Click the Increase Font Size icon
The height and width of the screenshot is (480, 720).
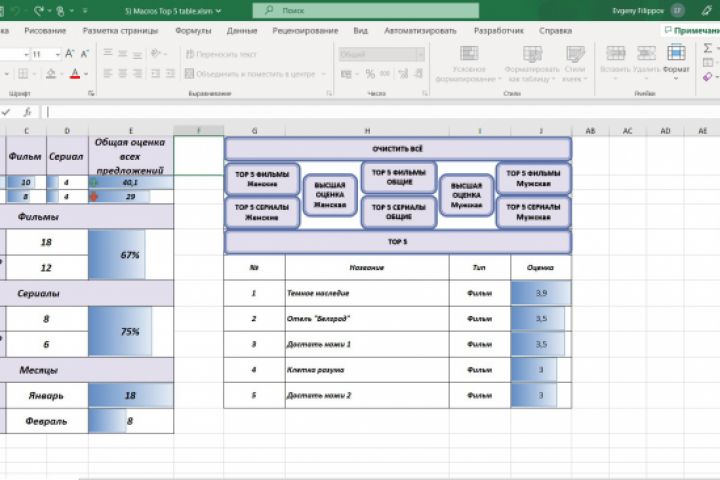pyautogui.click(x=70, y=54)
